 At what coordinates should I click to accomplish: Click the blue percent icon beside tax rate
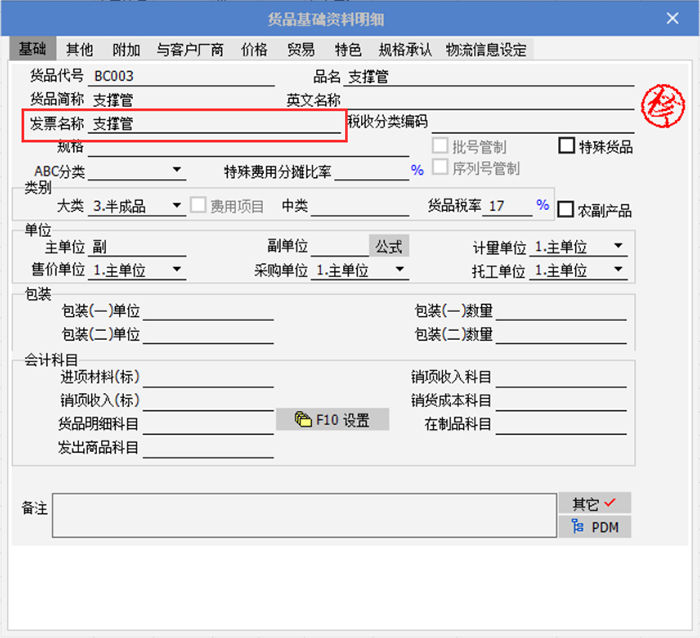click(542, 205)
